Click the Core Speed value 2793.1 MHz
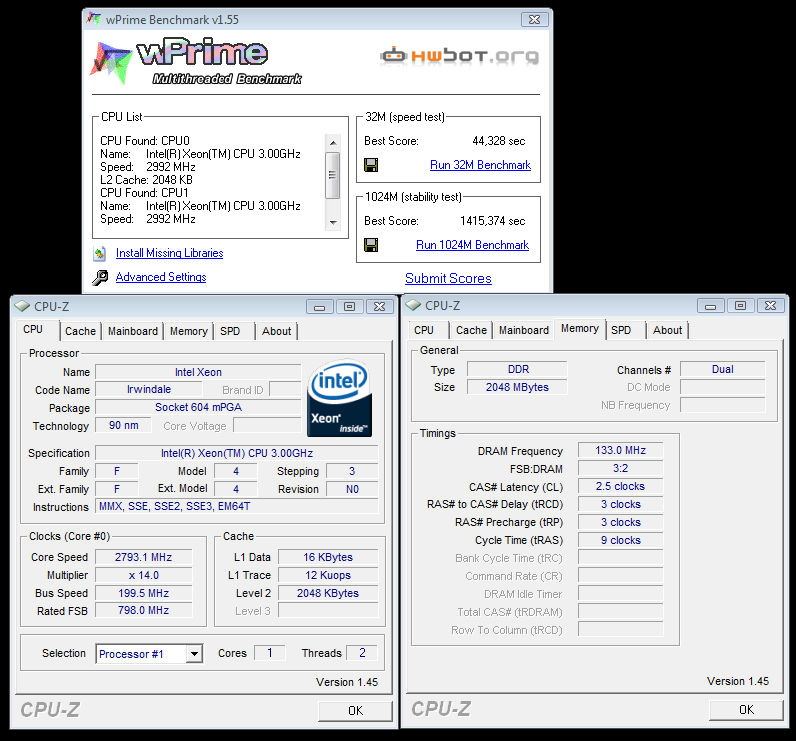The height and width of the screenshot is (741, 796). click(144, 557)
